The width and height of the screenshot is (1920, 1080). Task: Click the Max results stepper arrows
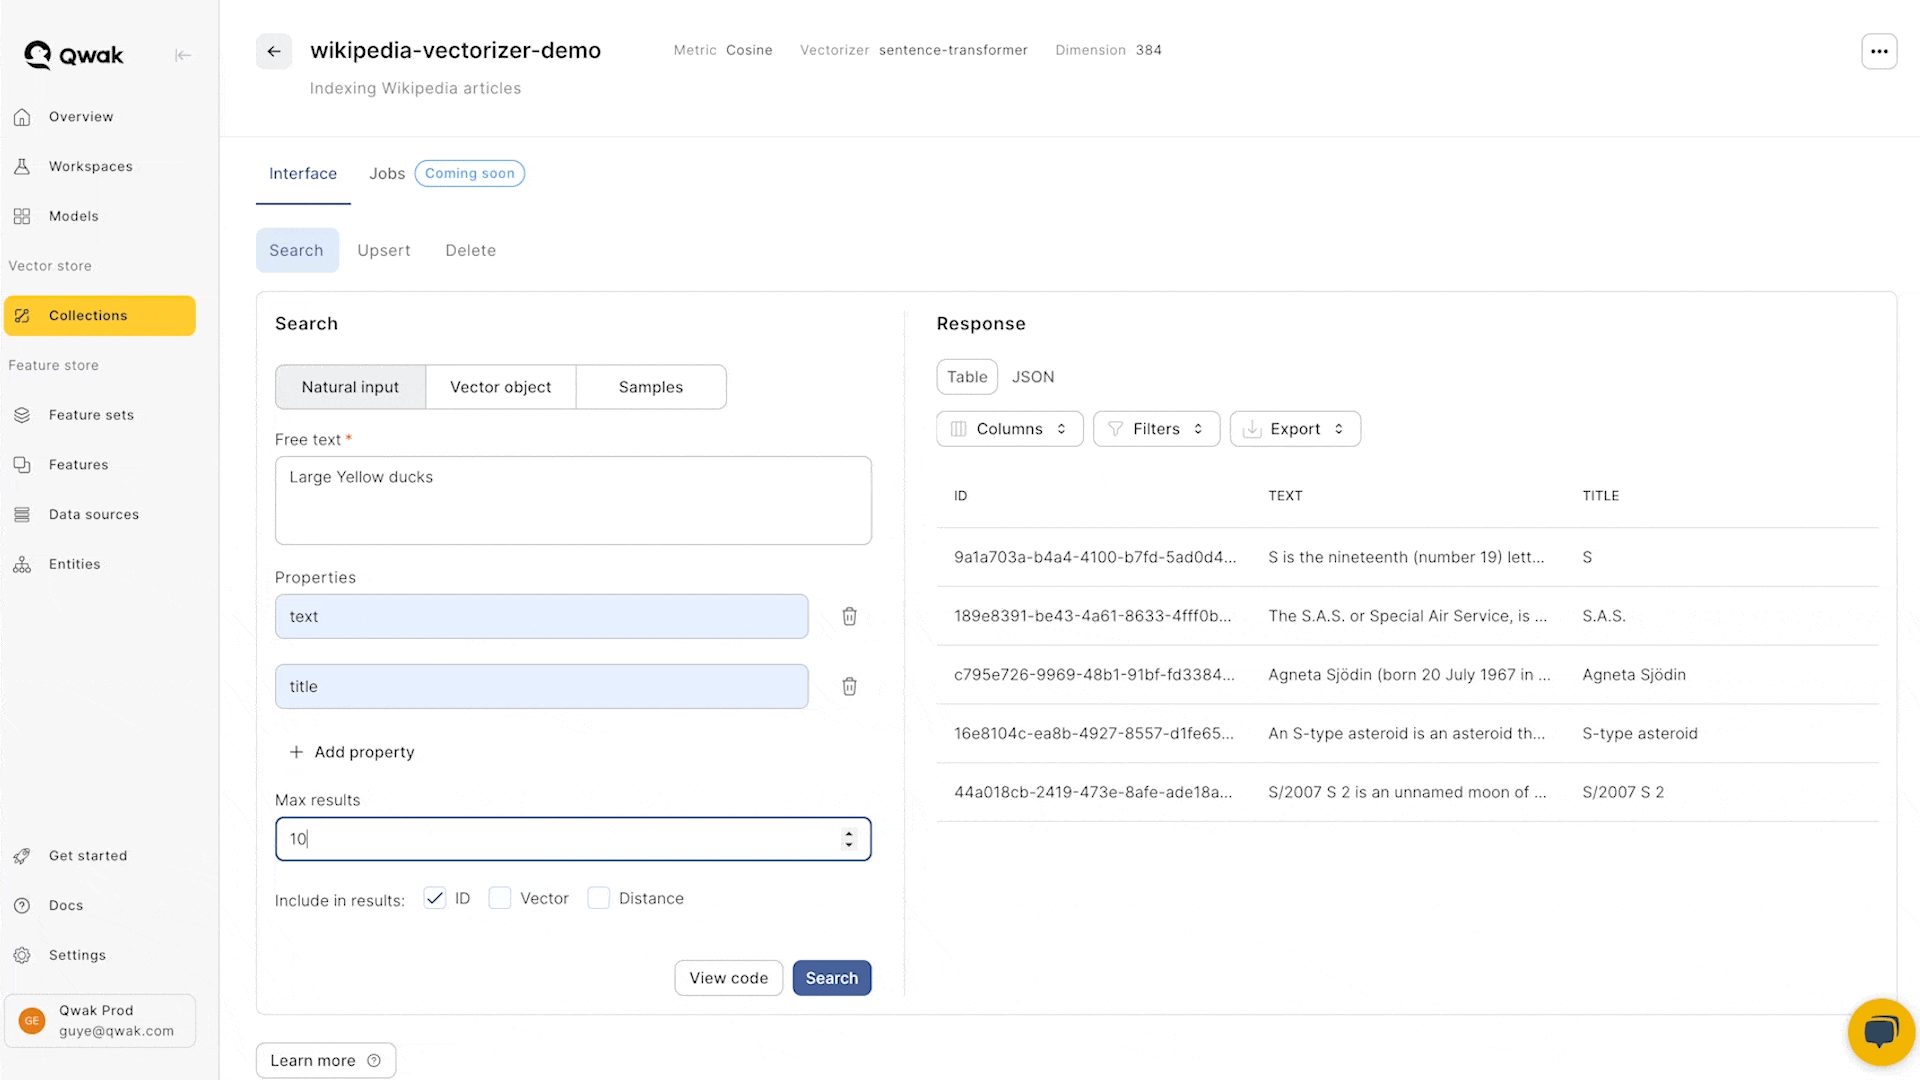click(849, 838)
